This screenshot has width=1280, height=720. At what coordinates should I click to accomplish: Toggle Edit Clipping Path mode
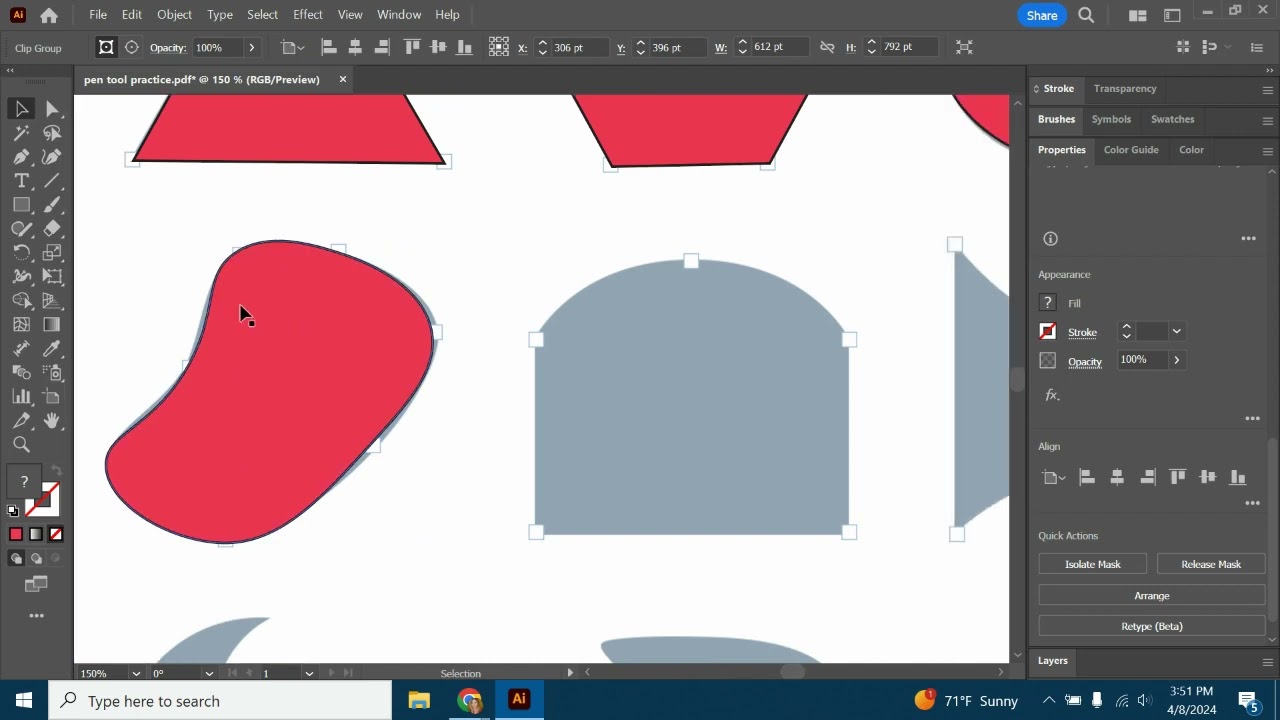106,47
